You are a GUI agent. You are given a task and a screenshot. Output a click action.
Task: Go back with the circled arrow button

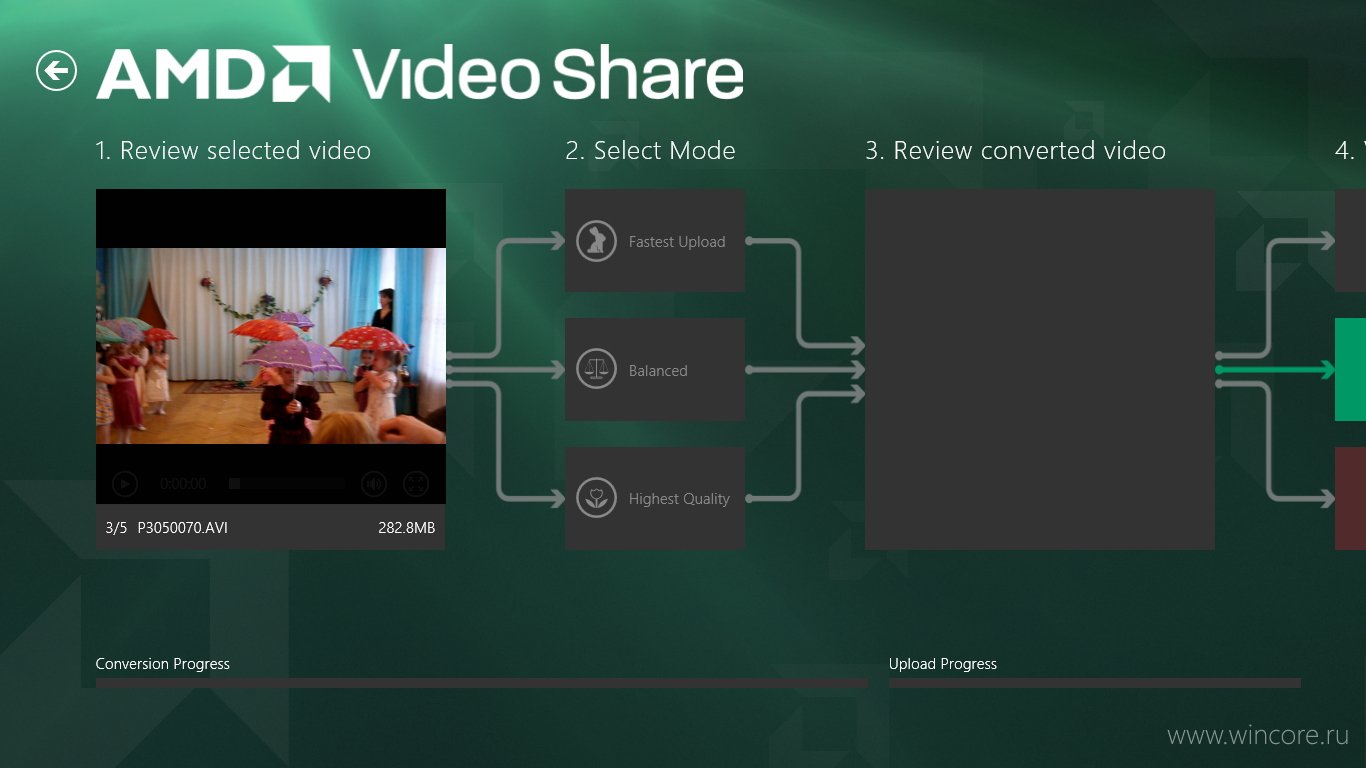(56, 70)
